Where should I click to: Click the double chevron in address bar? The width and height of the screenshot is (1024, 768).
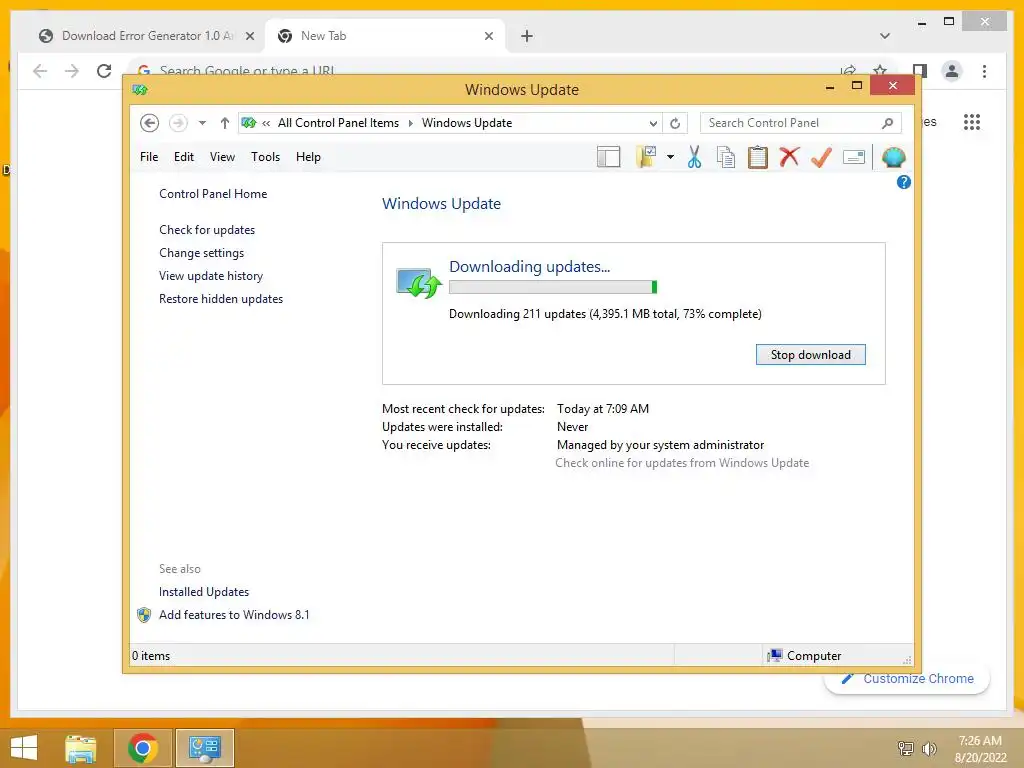coord(266,123)
